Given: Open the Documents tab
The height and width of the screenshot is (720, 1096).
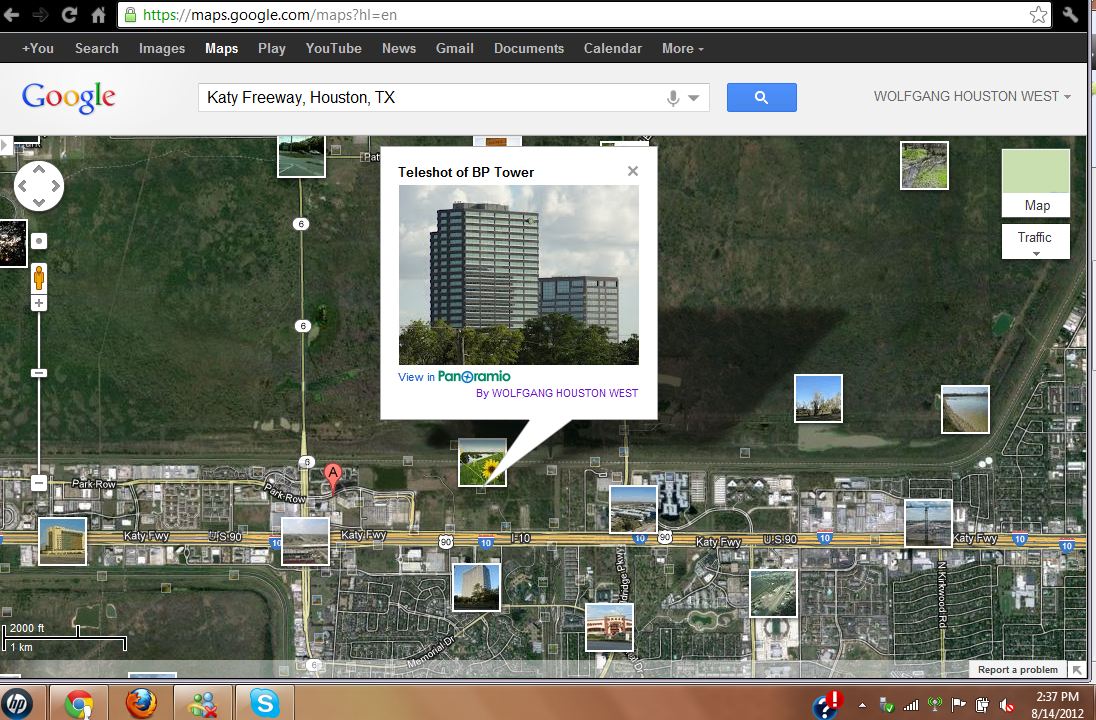Looking at the screenshot, I should click(x=528, y=48).
